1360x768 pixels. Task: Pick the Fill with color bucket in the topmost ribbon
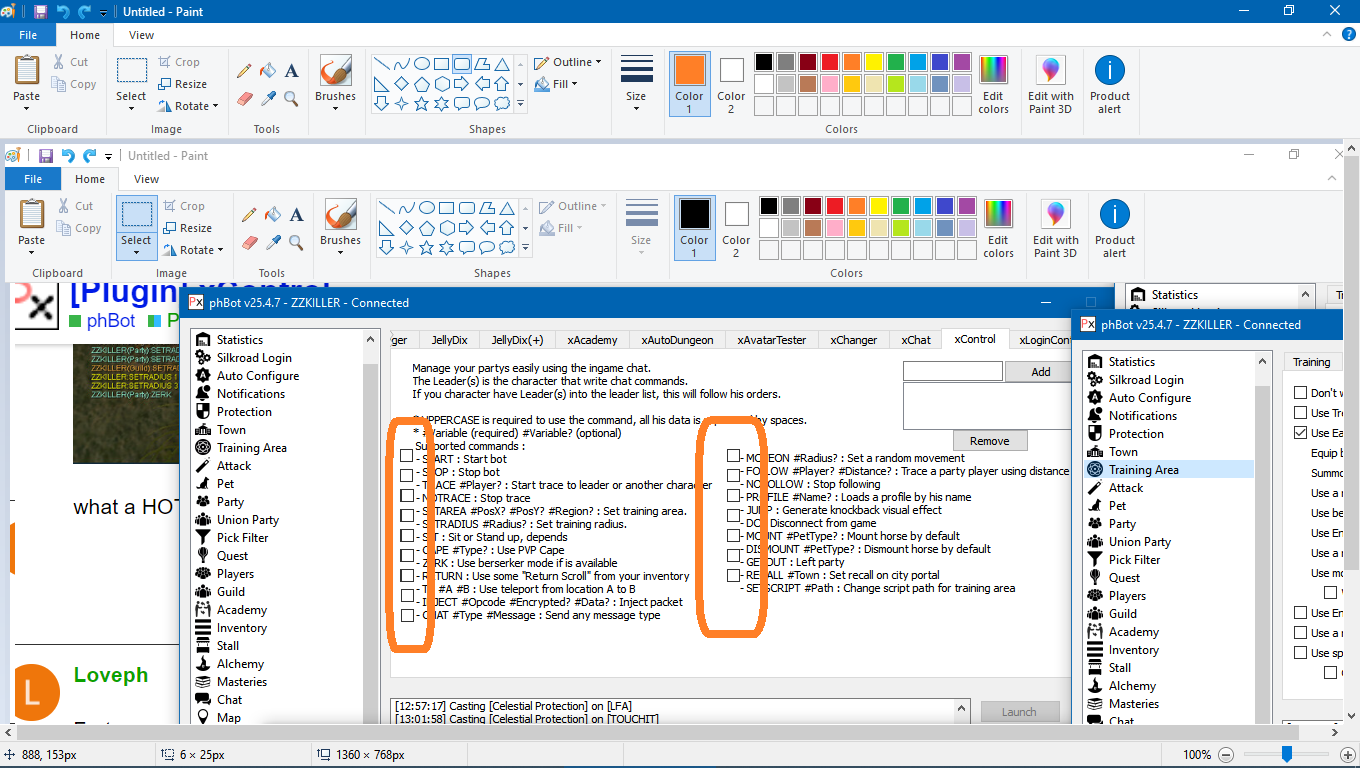pos(268,71)
